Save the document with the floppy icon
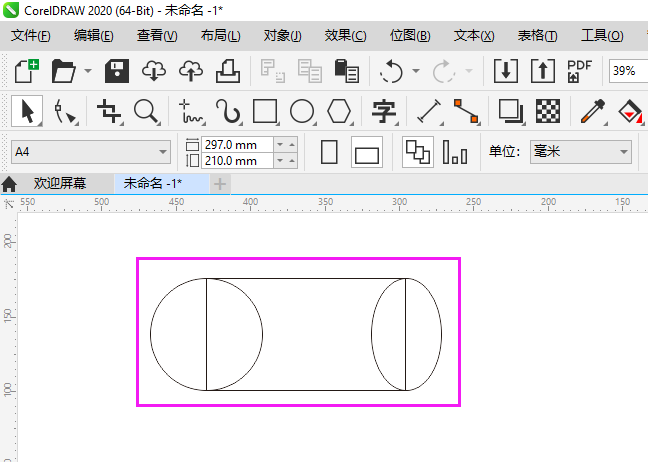This screenshot has height=462, width=648. coord(117,71)
